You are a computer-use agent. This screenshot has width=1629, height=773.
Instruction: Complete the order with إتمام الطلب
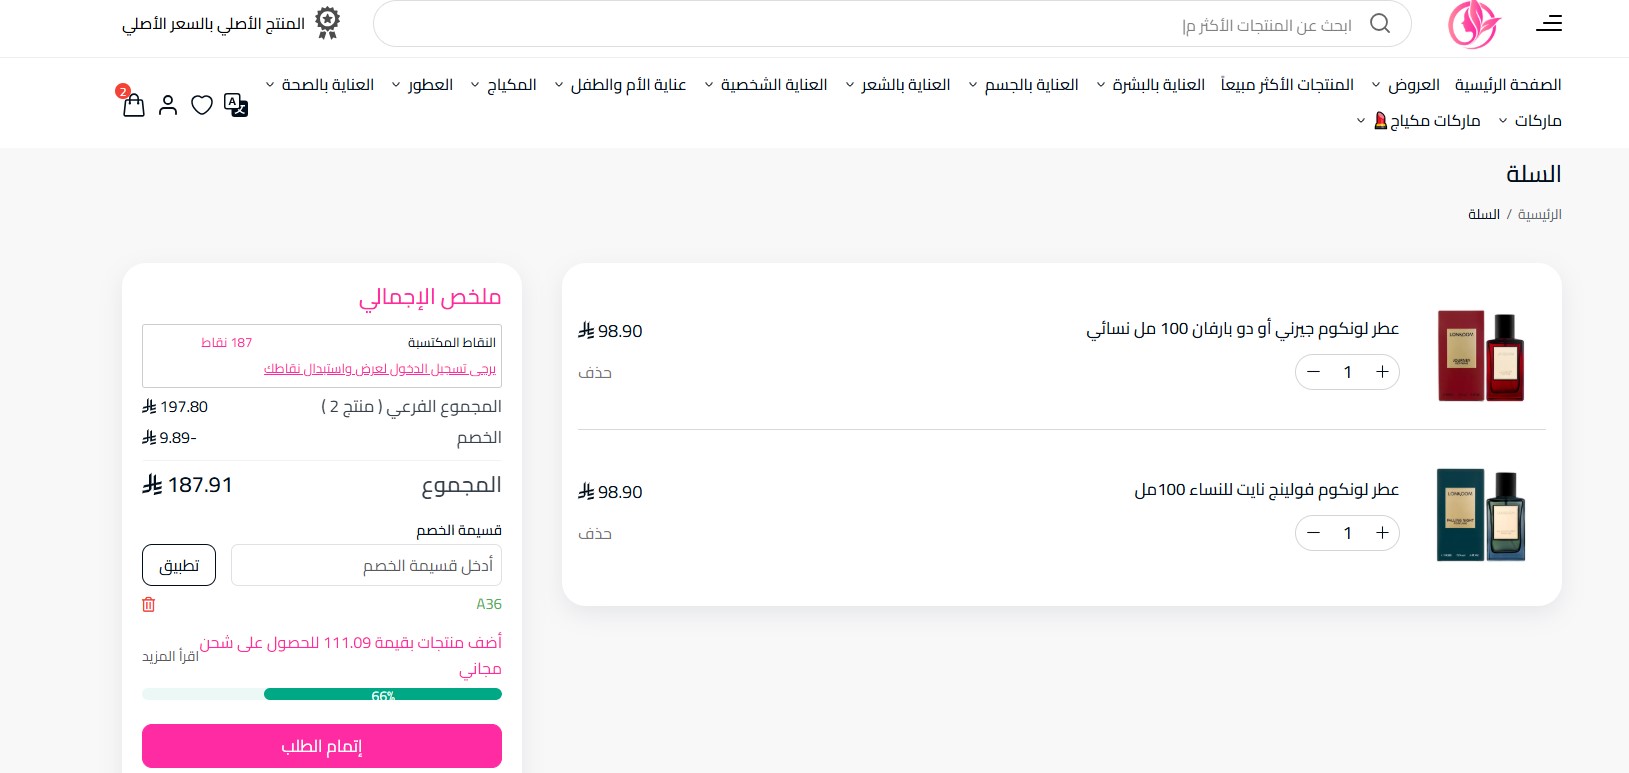[x=322, y=746]
